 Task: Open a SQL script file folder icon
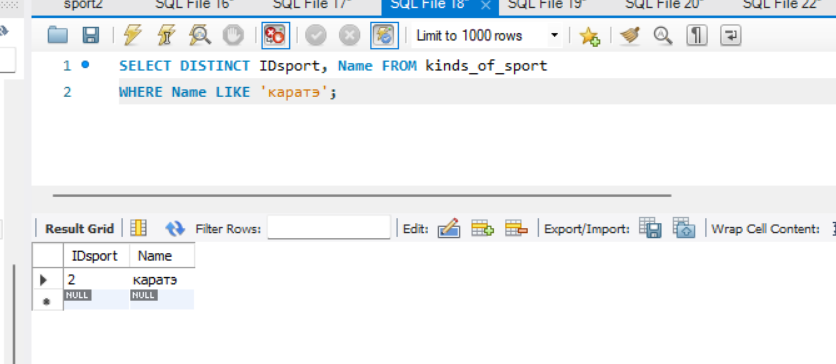(x=58, y=36)
